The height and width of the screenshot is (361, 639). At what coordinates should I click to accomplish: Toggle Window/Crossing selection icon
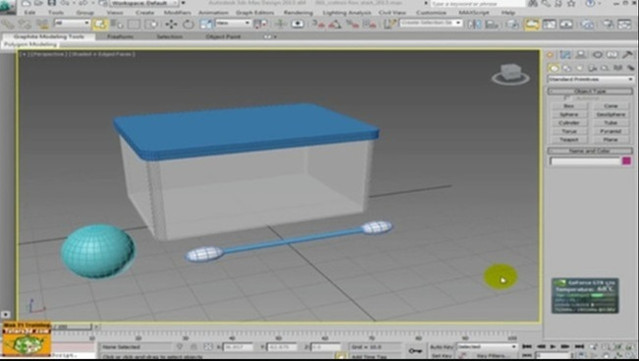pyautogui.click(x=151, y=24)
